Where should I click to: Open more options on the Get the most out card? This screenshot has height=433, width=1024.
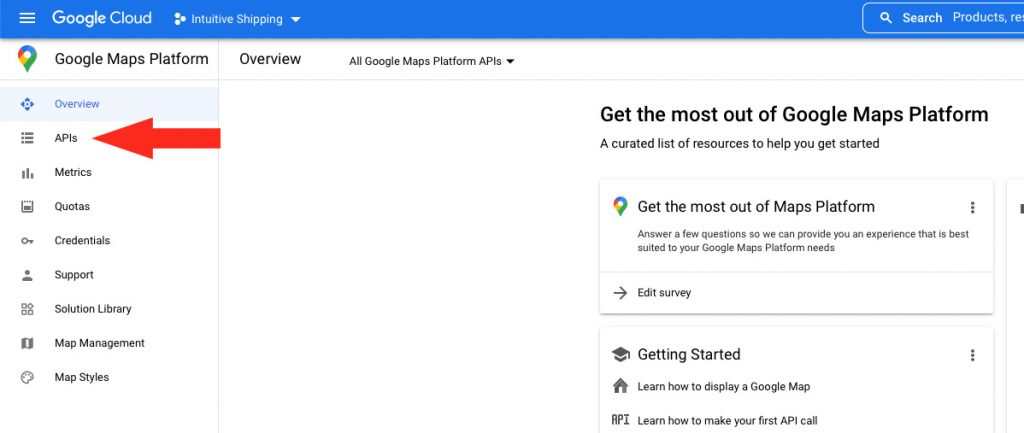[x=972, y=208]
